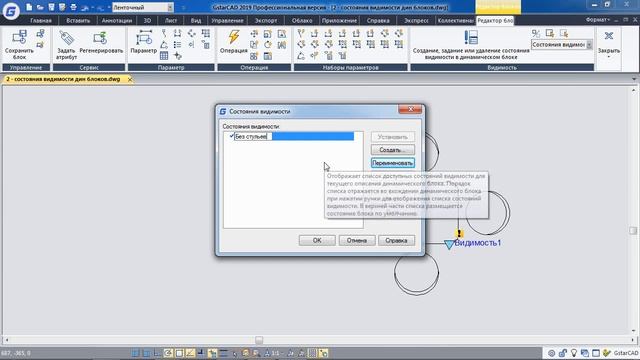Click the Регенерировать icon
The image size is (640, 360).
pyautogui.click(x=100, y=38)
